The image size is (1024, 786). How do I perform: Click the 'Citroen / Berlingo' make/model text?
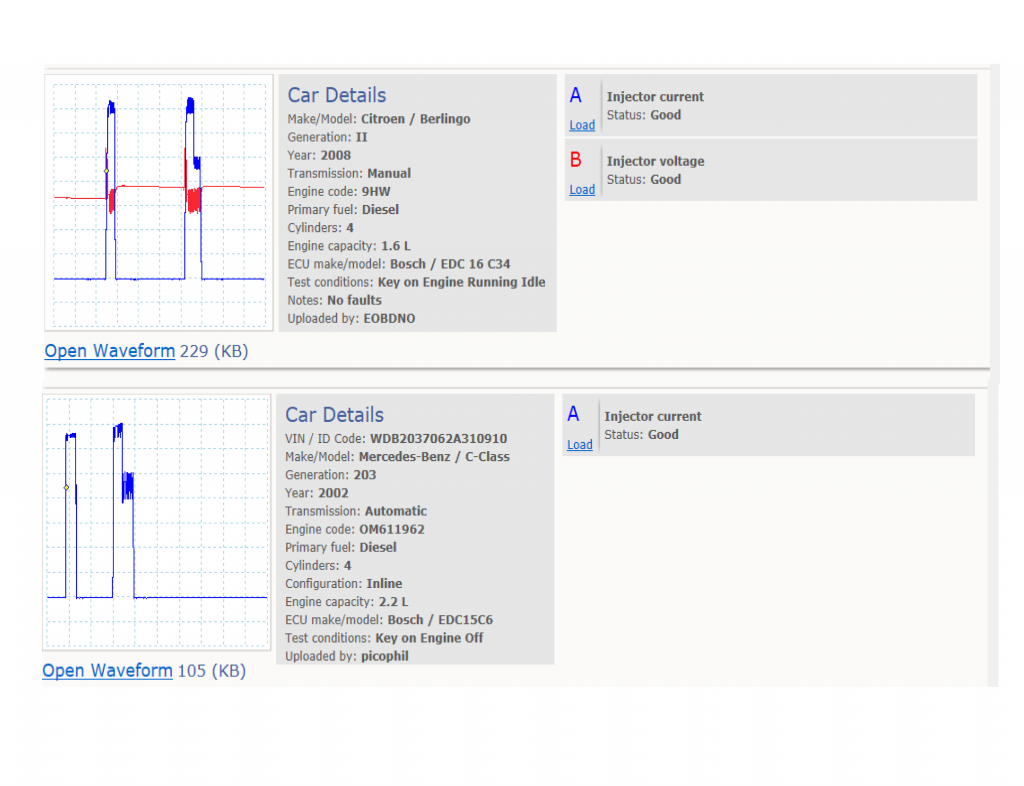(x=415, y=119)
